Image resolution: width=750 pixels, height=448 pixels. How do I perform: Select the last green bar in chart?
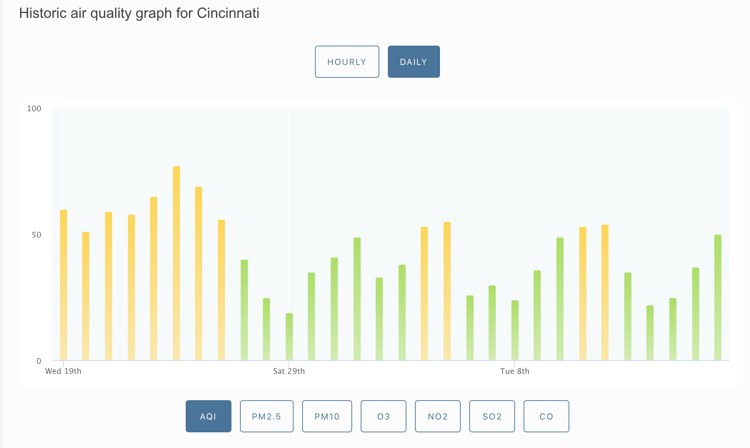click(x=717, y=297)
